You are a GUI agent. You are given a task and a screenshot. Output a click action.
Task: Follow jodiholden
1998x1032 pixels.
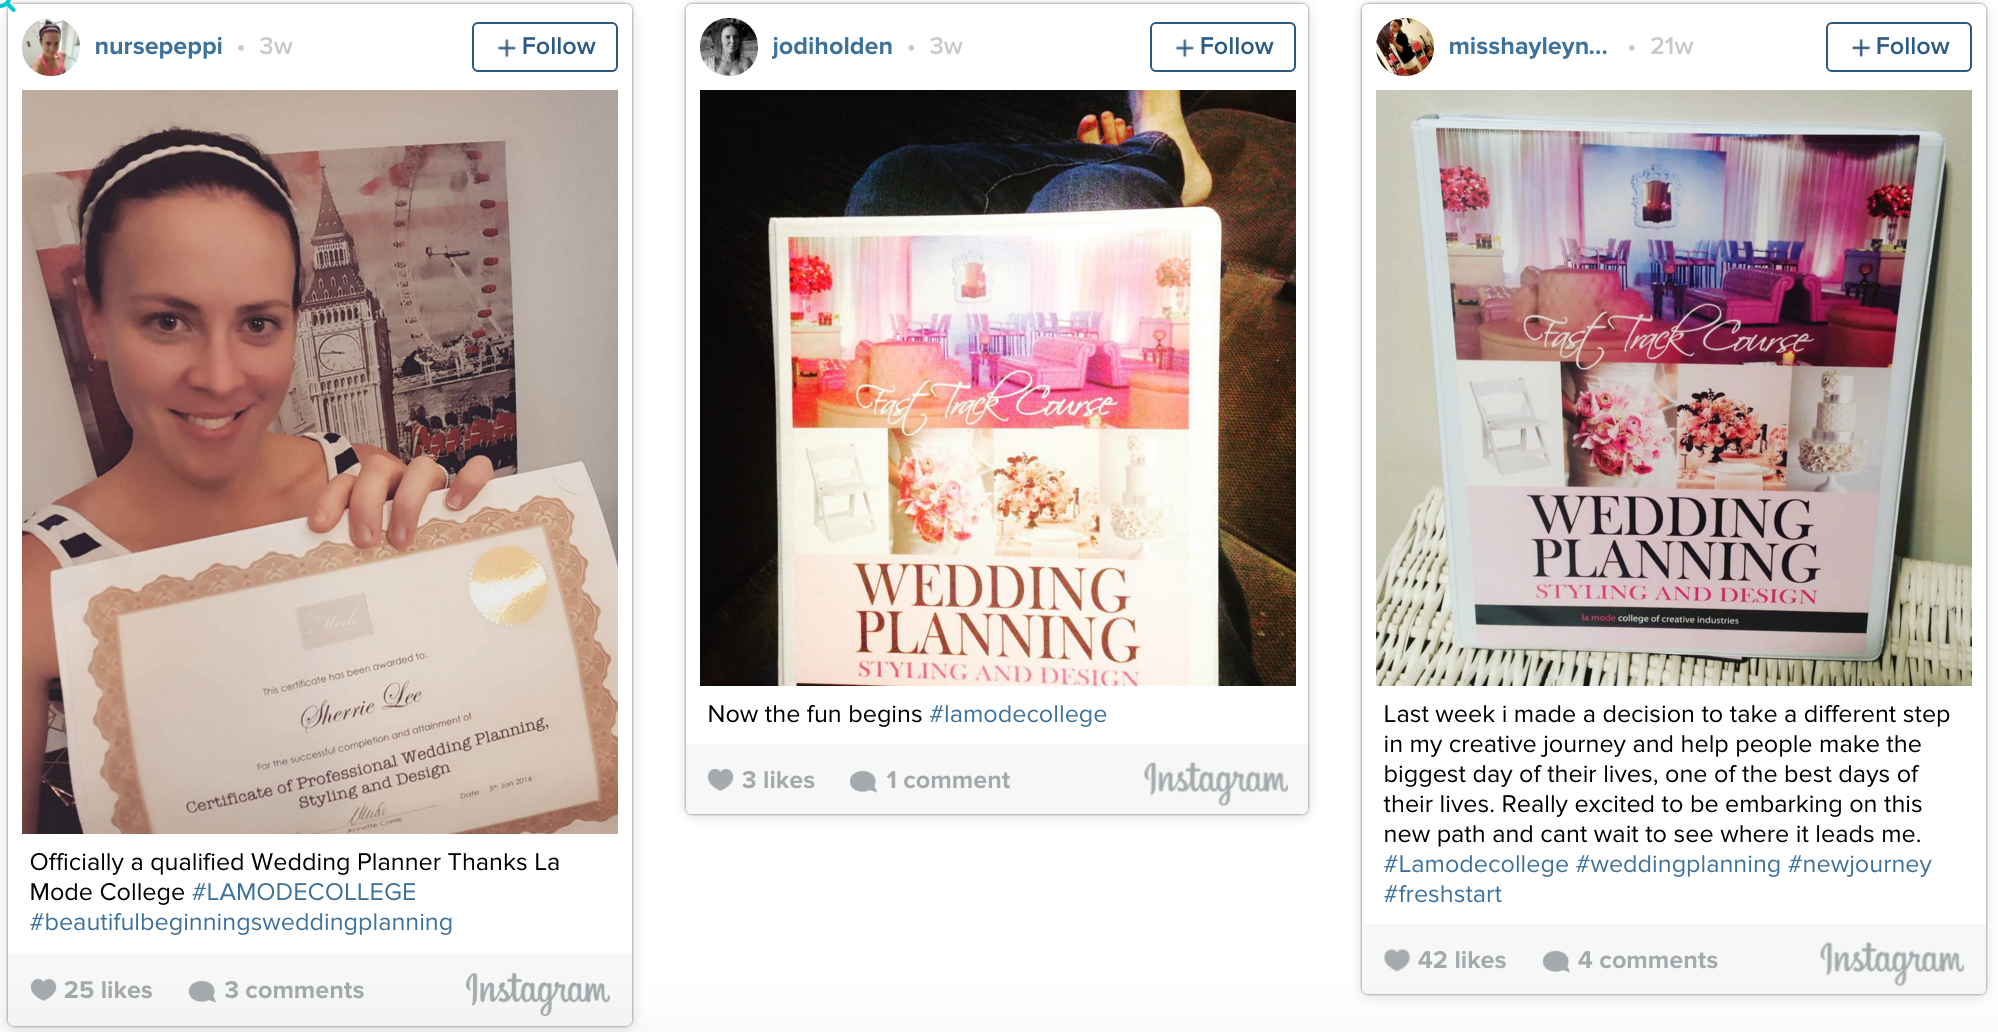pos(1223,47)
